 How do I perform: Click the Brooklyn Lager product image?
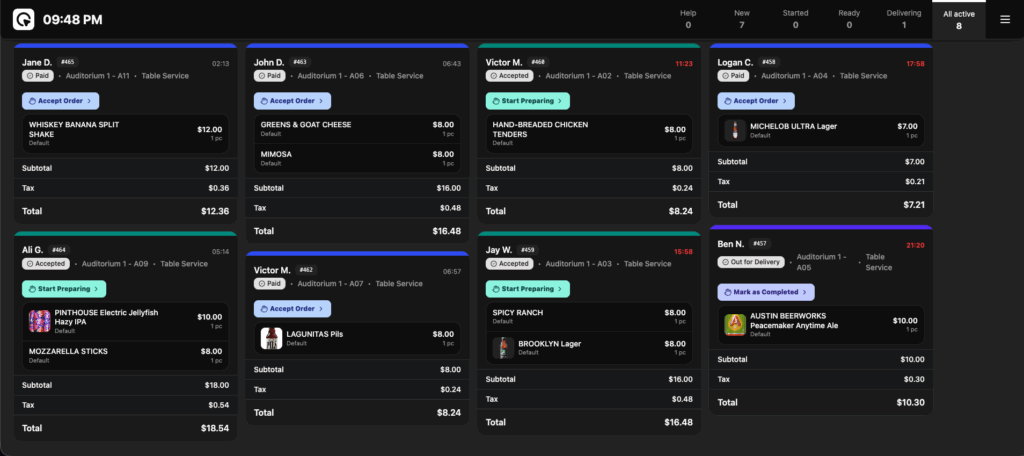click(503, 347)
